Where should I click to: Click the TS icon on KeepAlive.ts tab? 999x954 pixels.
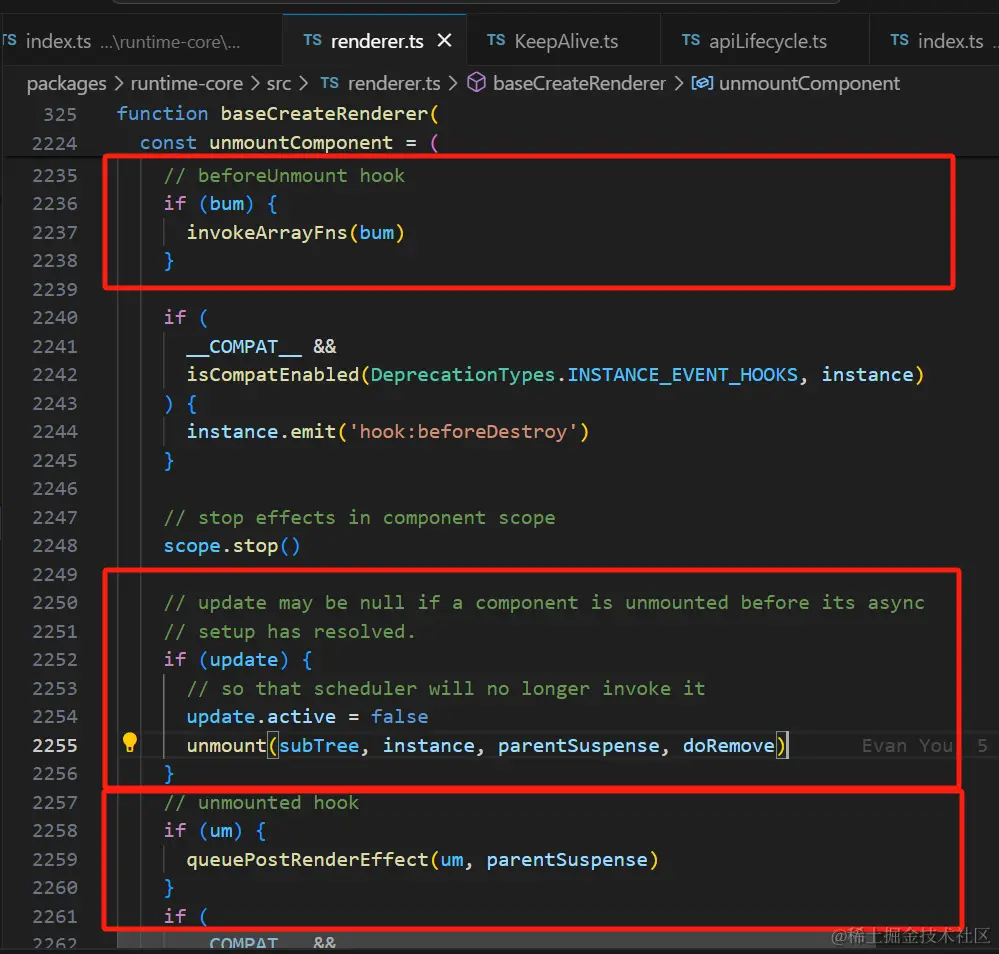pyautogui.click(x=496, y=41)
